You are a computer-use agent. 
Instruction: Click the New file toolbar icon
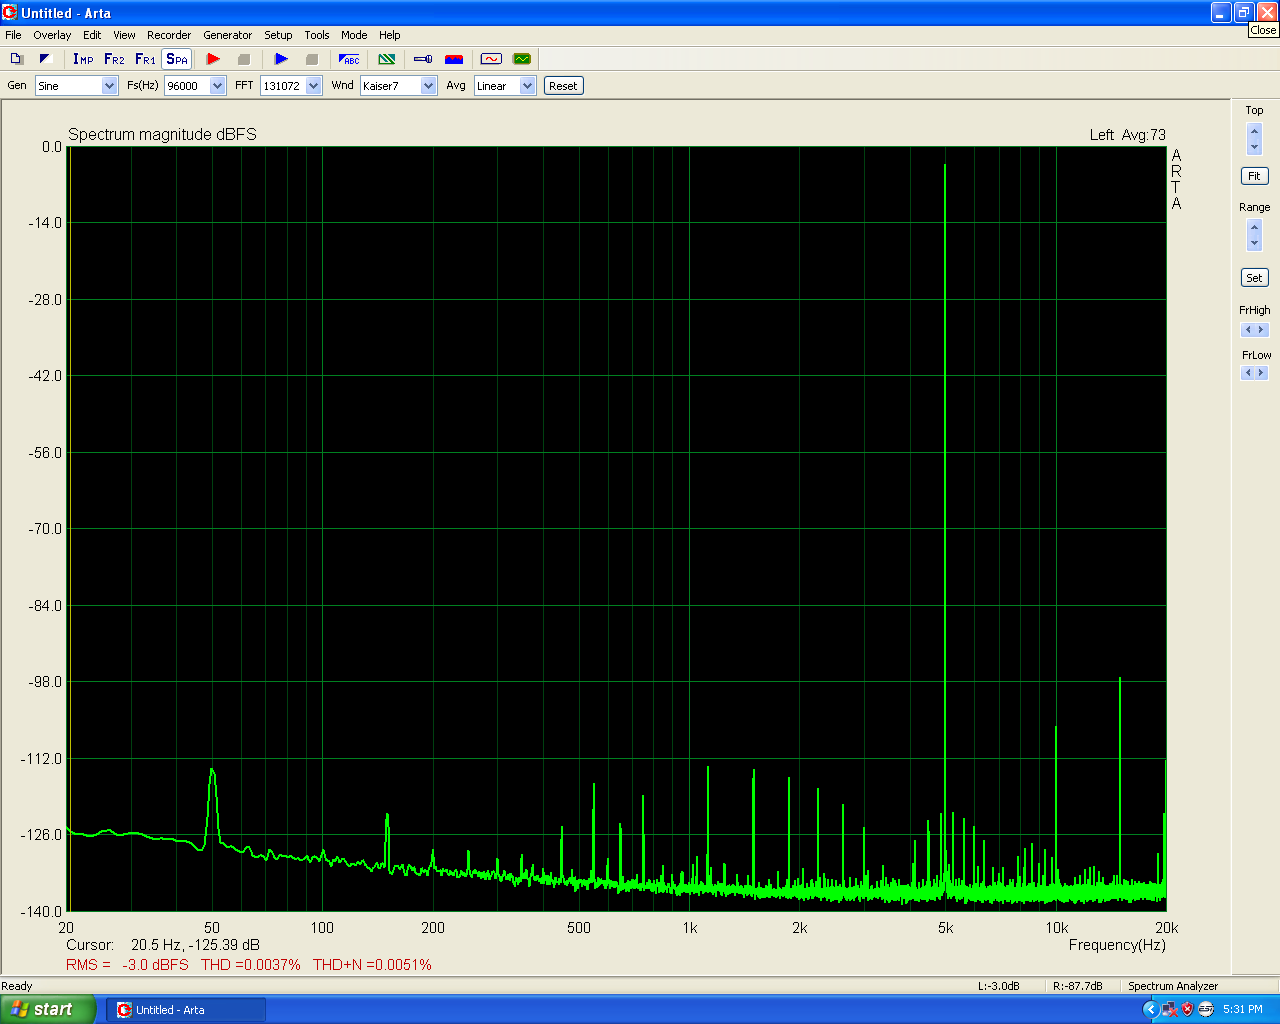pos(16,59)
